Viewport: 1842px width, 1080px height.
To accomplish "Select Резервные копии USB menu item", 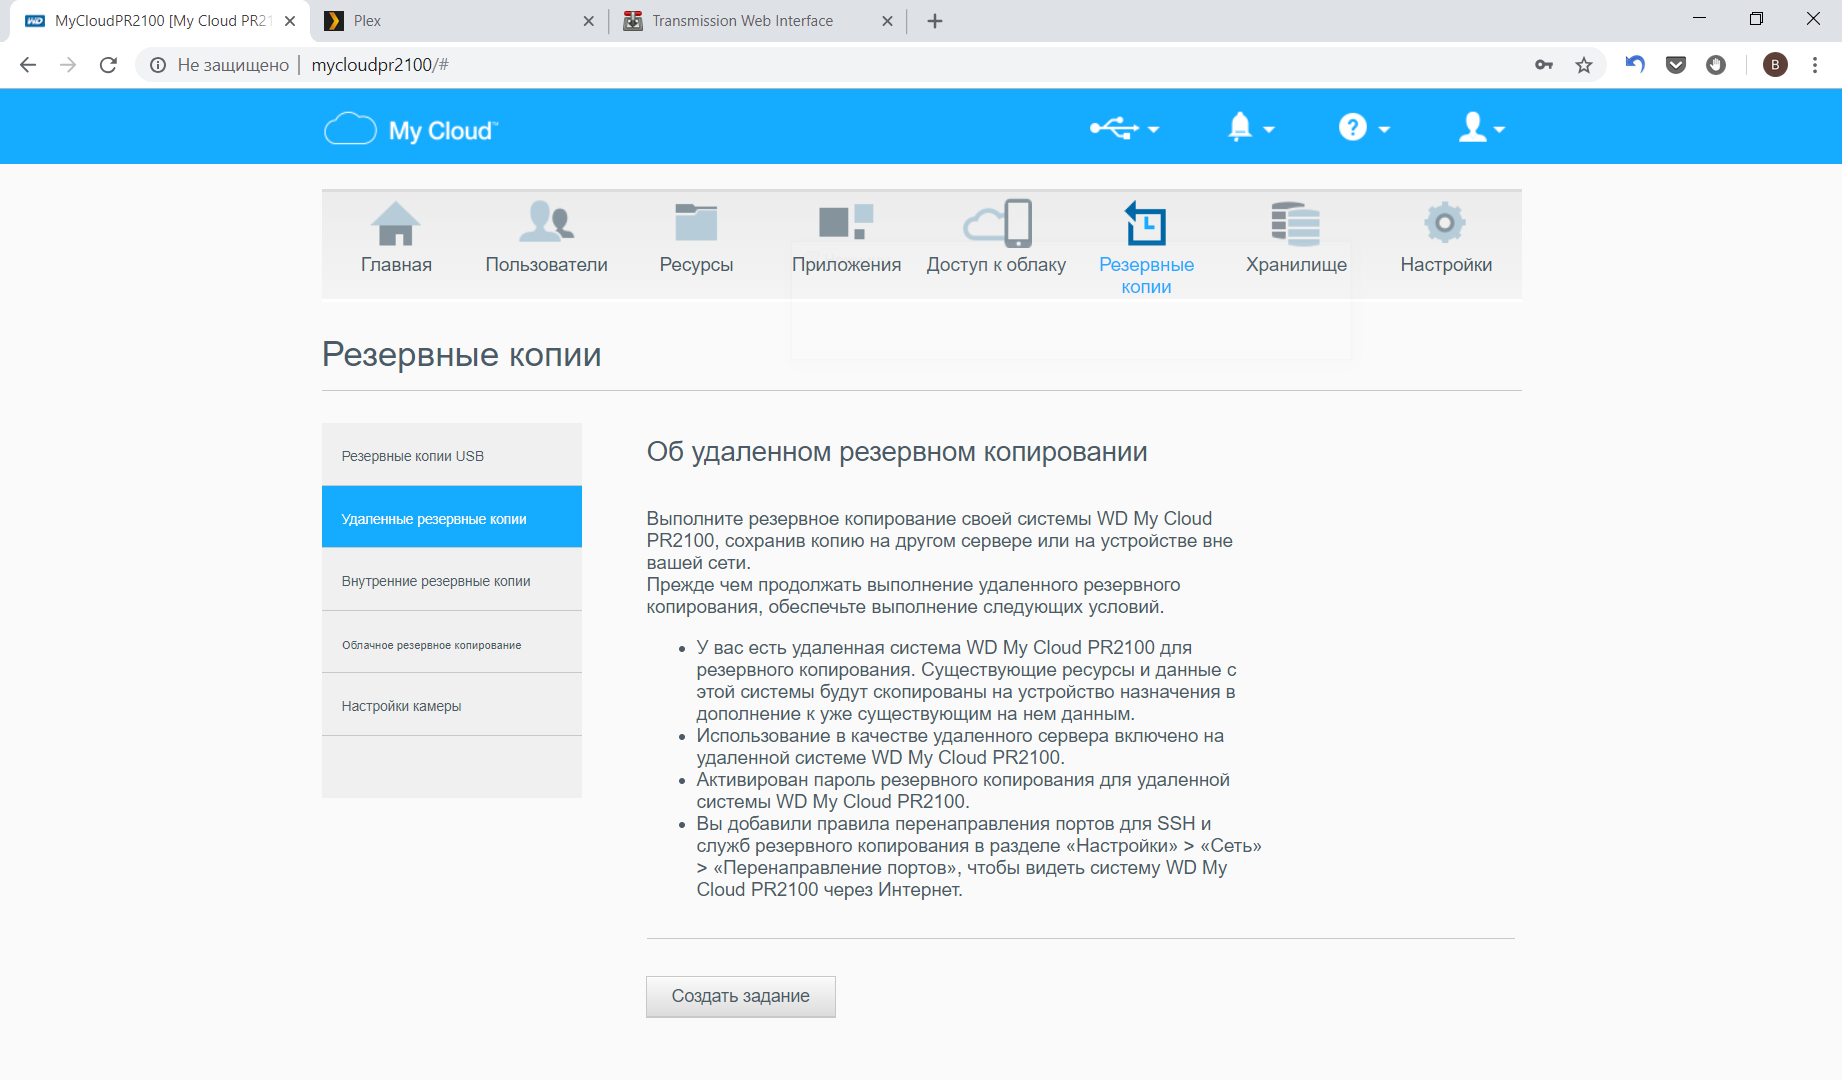I will click(452, 455).
